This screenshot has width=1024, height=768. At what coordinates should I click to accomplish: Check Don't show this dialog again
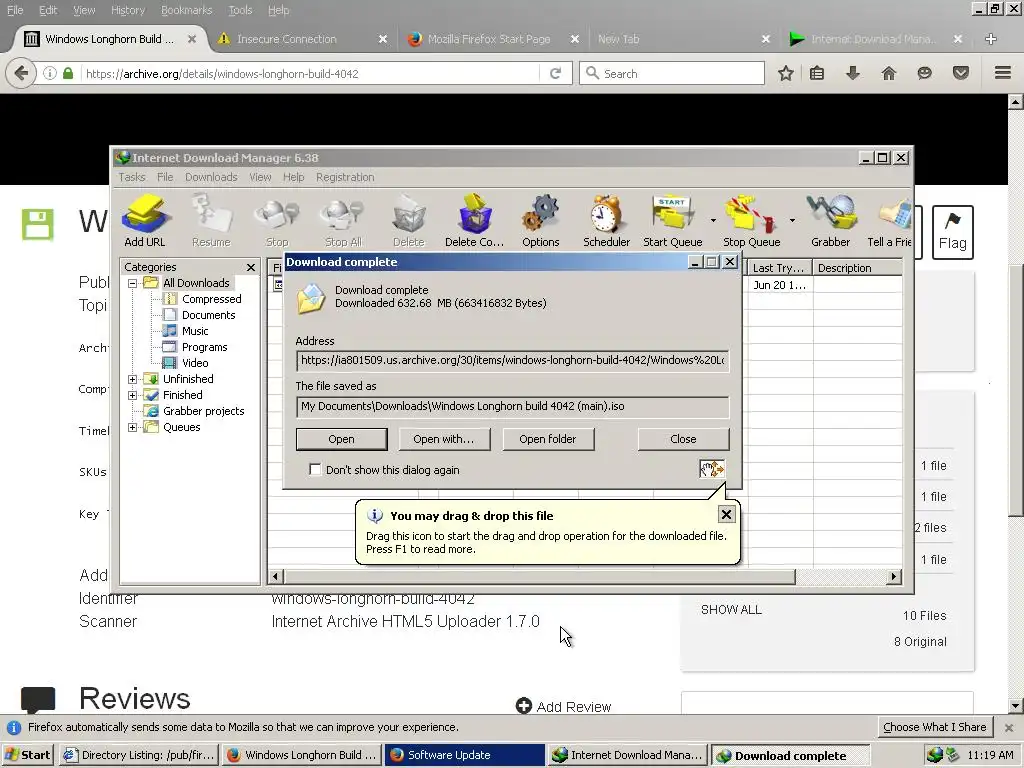pos(315,470)
